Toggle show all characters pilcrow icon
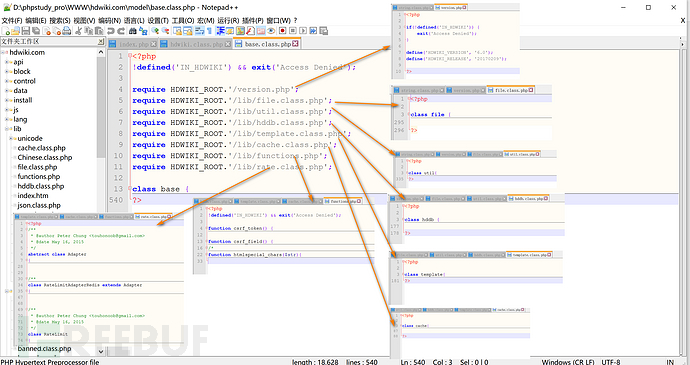The image size is (690, 365). click(x=209, y=31)
